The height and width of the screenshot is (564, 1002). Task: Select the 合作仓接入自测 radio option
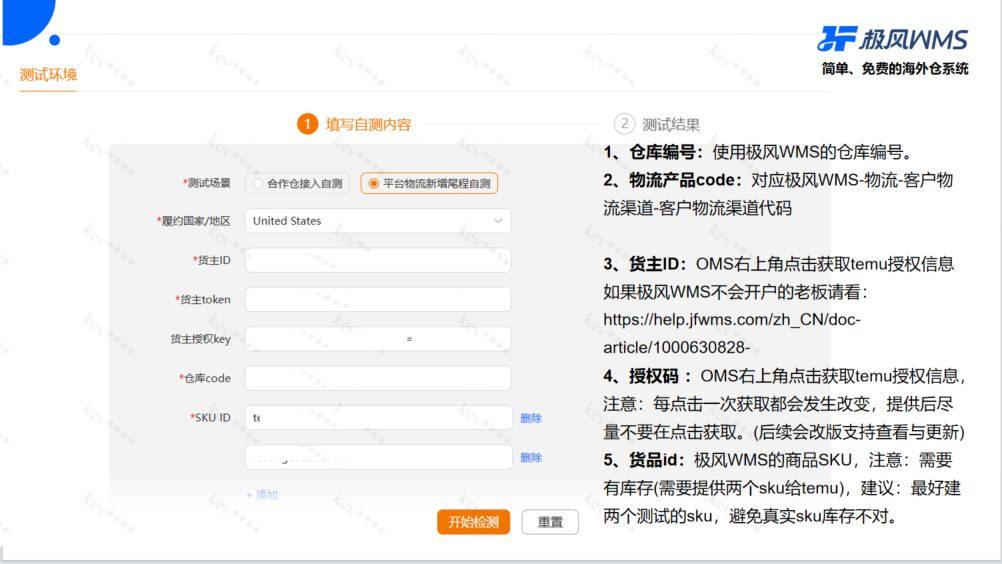(297, 183)
